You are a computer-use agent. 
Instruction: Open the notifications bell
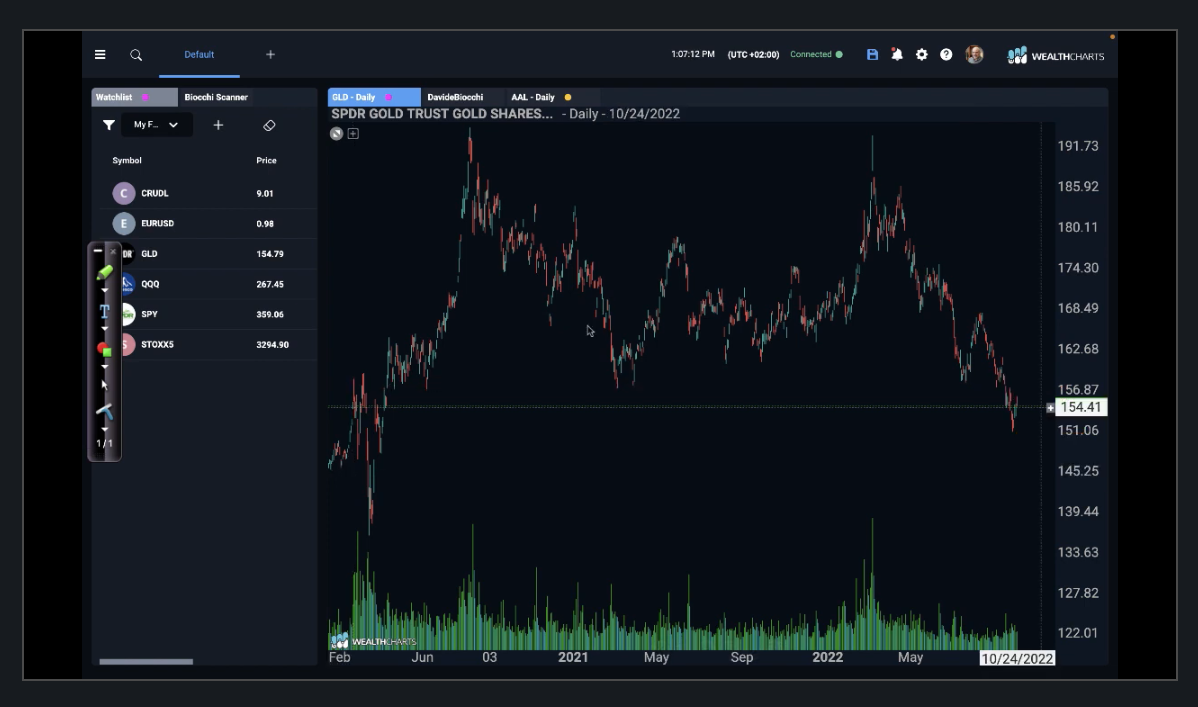click(x=897, y=54)
